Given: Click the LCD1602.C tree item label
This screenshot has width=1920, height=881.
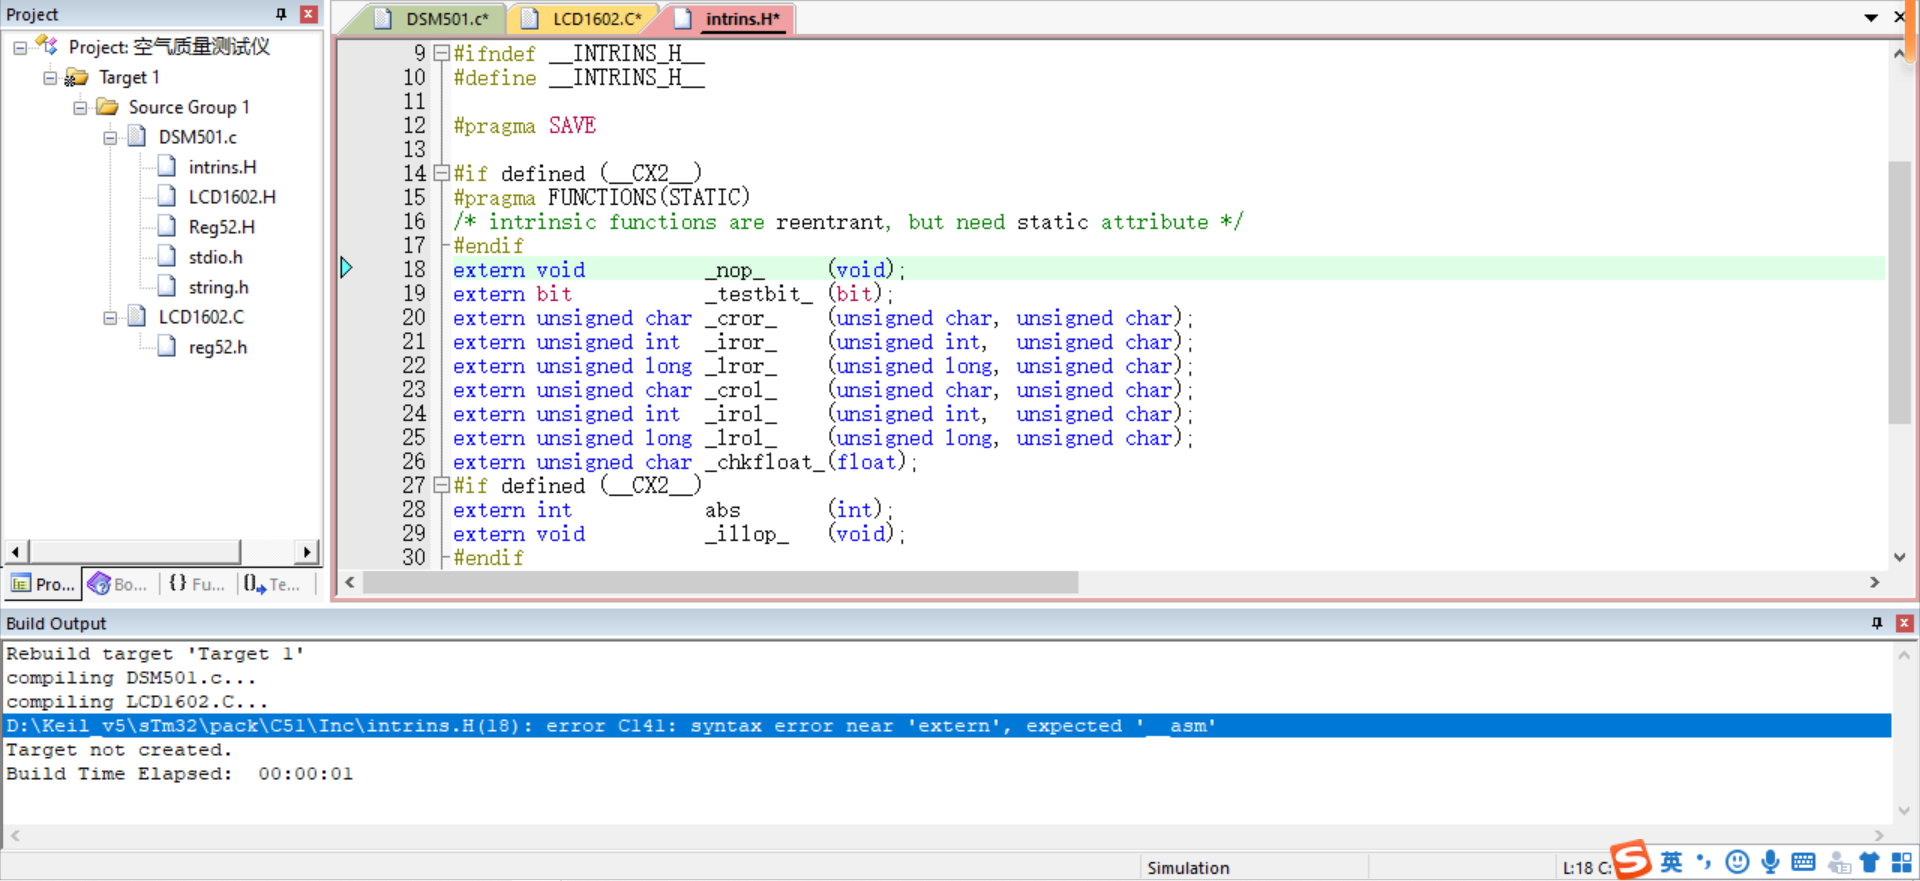Looking at the screenshot, I should click(x=201, y=317).
